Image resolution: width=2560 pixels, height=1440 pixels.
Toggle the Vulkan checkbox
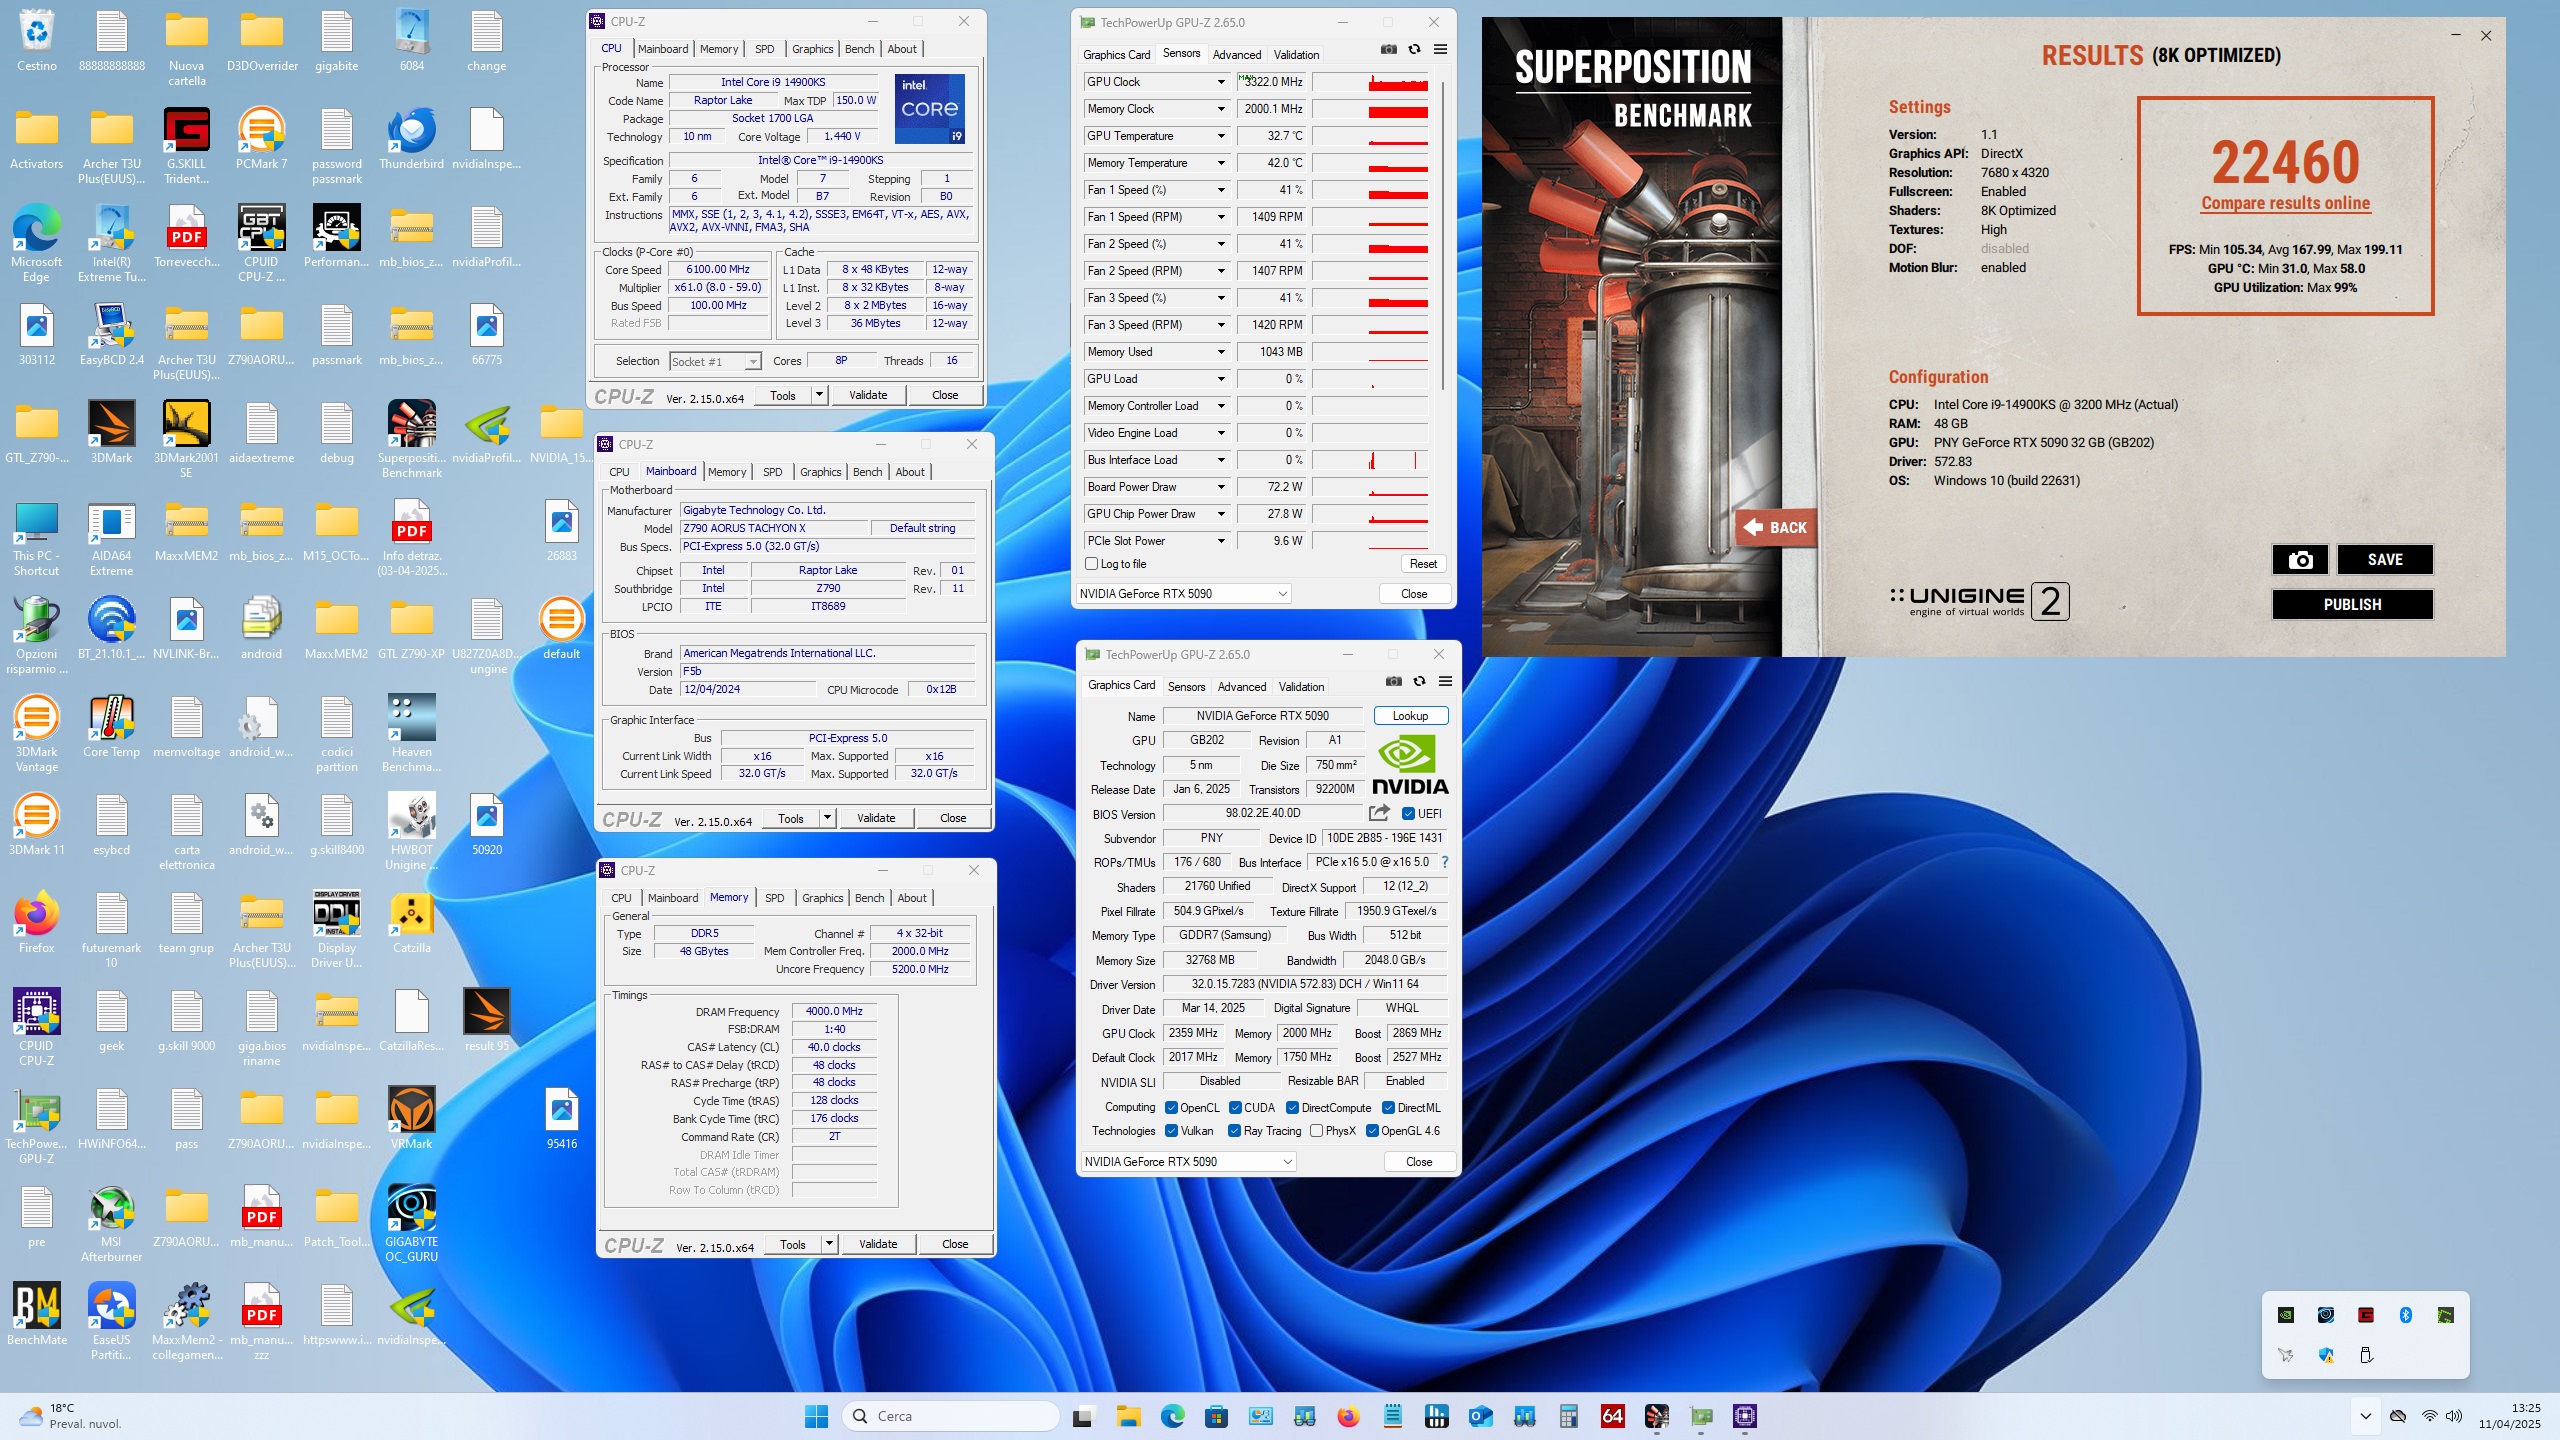click(1171, 1131)
